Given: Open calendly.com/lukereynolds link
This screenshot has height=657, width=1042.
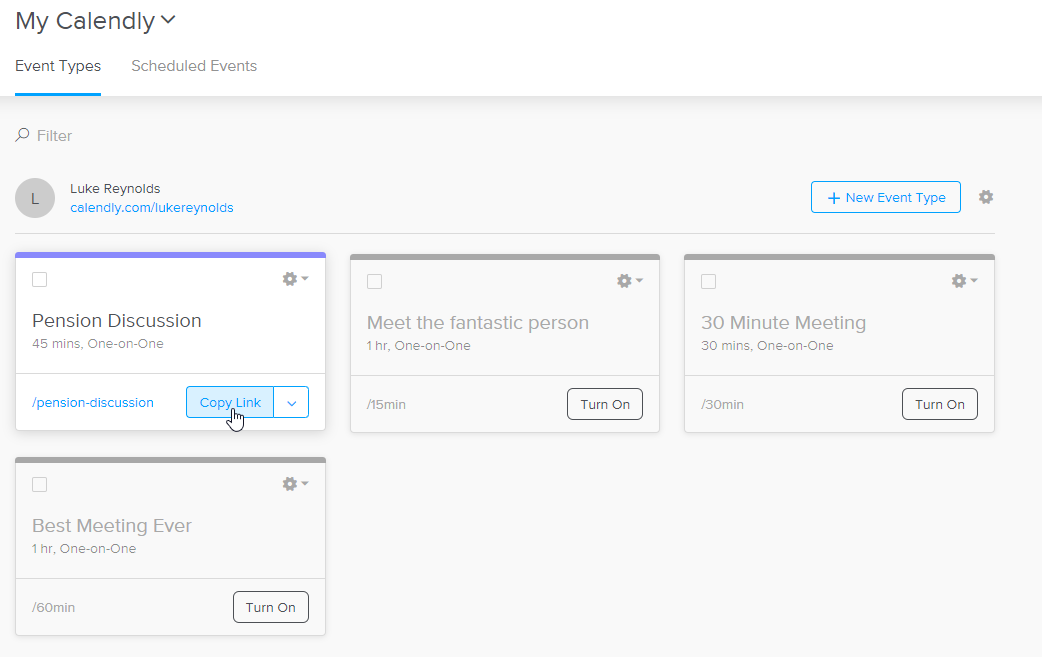Looking at the screenshot, I should point(152,208).
